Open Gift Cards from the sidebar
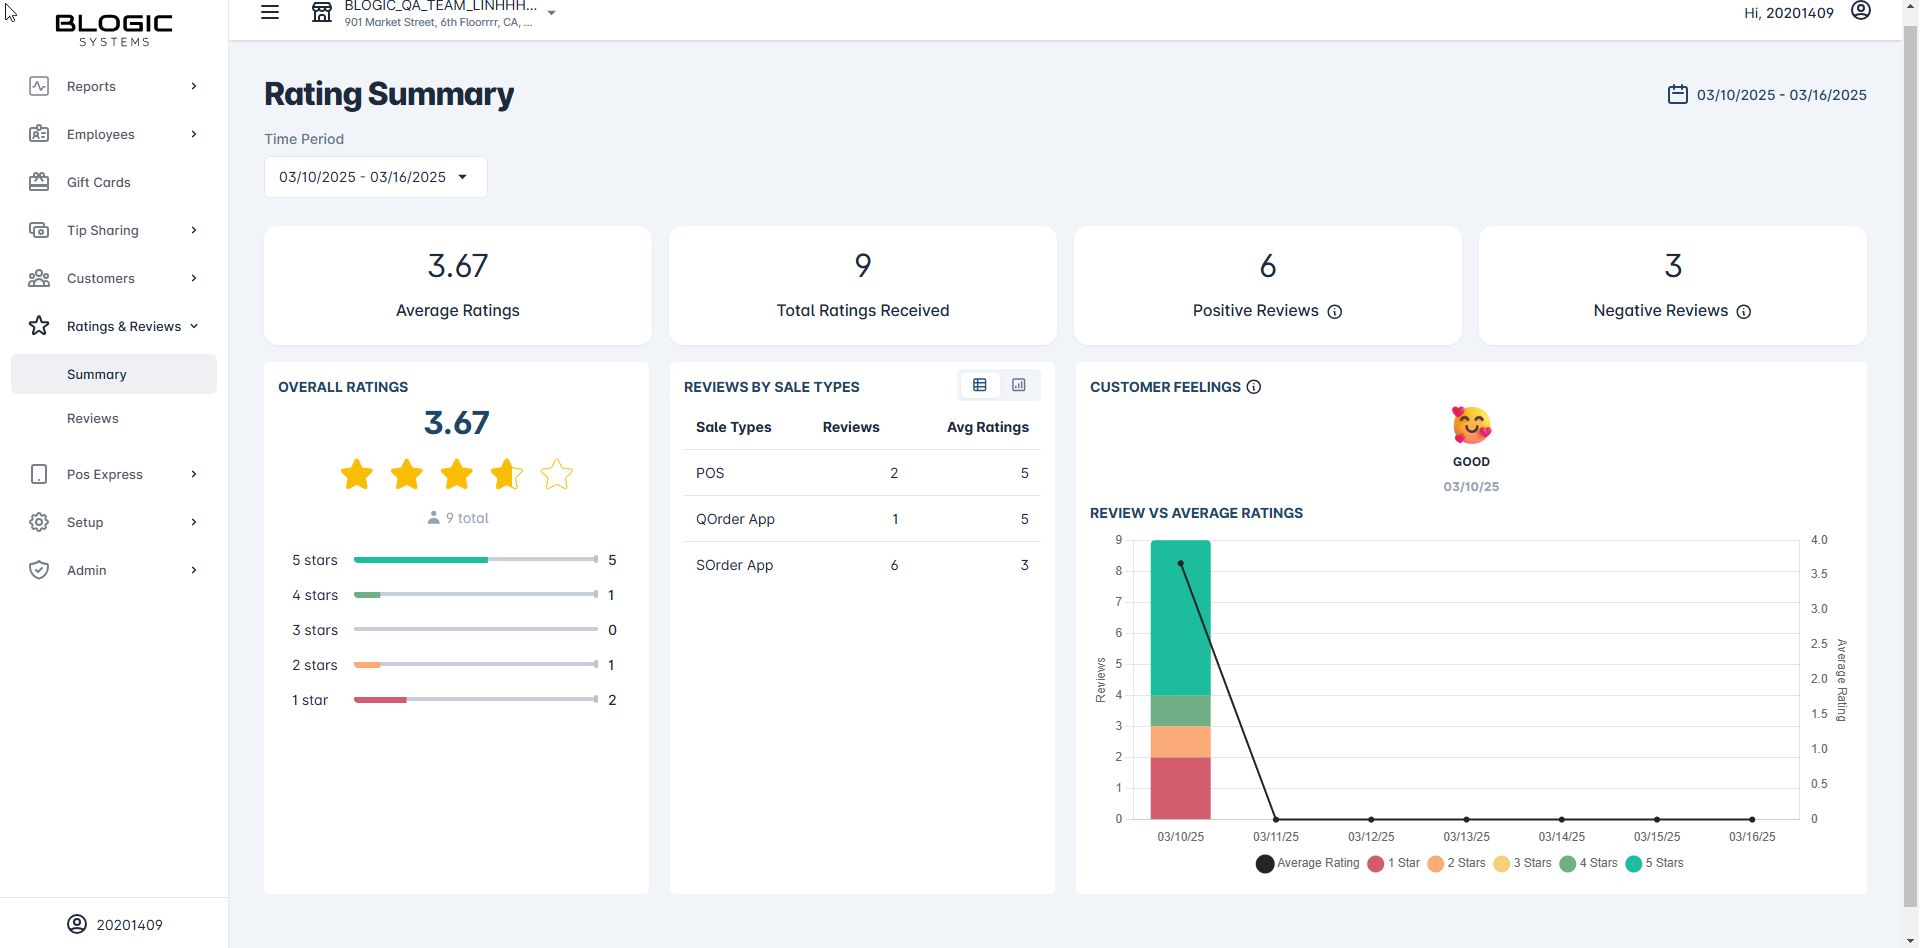The width and height of the screenshot is (1920, 948). click(x=98, y=182)
